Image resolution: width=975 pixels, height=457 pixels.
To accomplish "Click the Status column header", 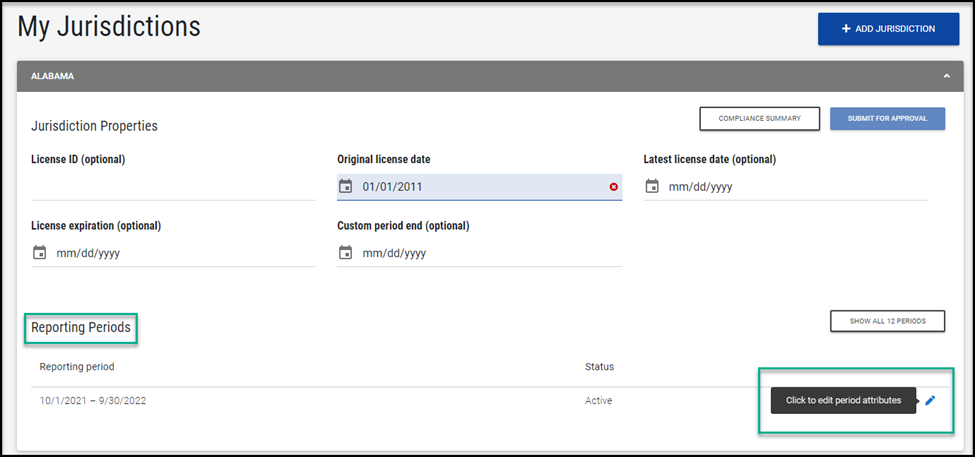I will coord(599,367).
